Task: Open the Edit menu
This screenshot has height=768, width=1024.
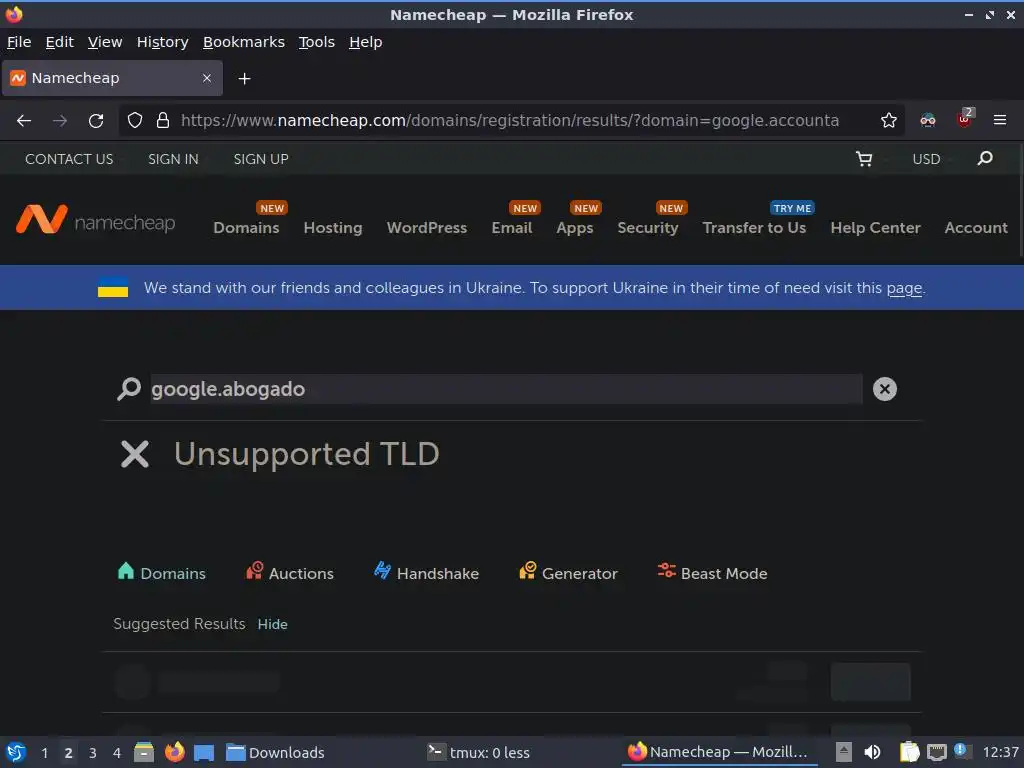Action: 59,42
